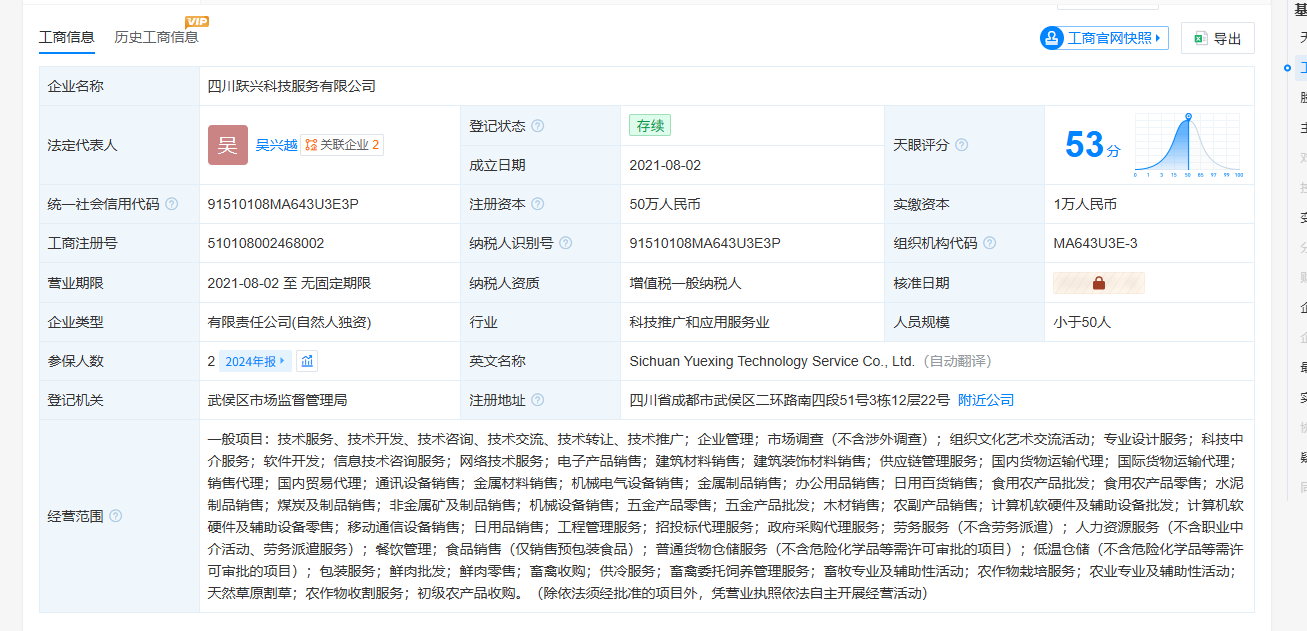1307x631 pixels.
Task: Click the help icon next to 注册资本
Action: [538, 204]
